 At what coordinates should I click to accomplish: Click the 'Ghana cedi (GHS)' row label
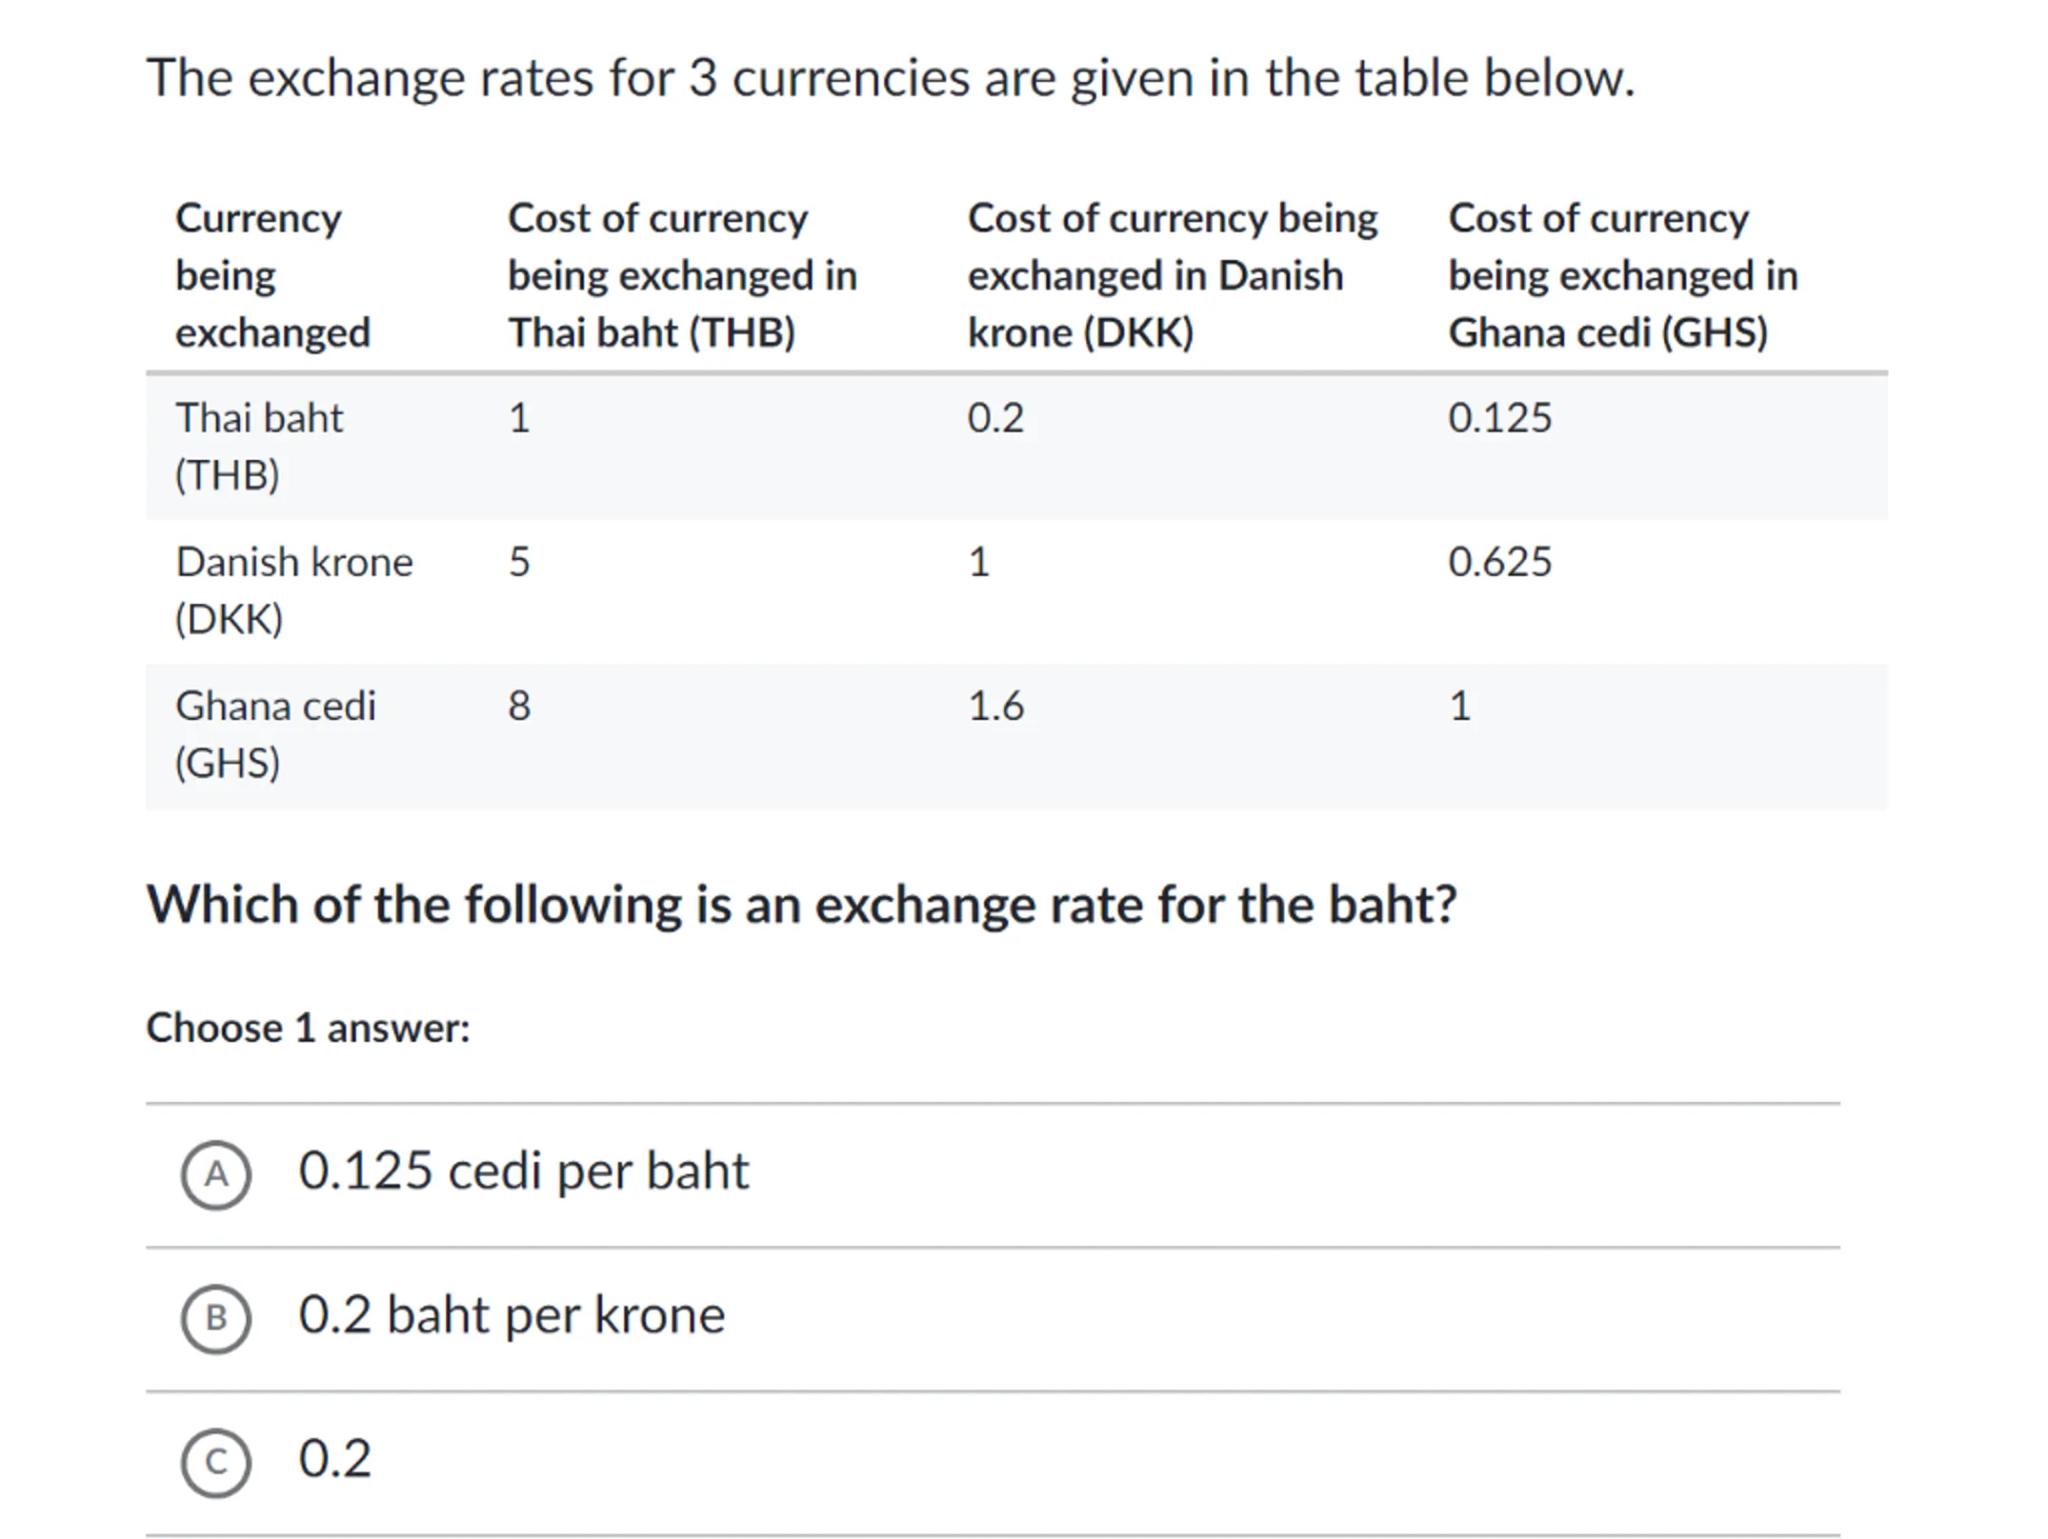click(275, 734)
